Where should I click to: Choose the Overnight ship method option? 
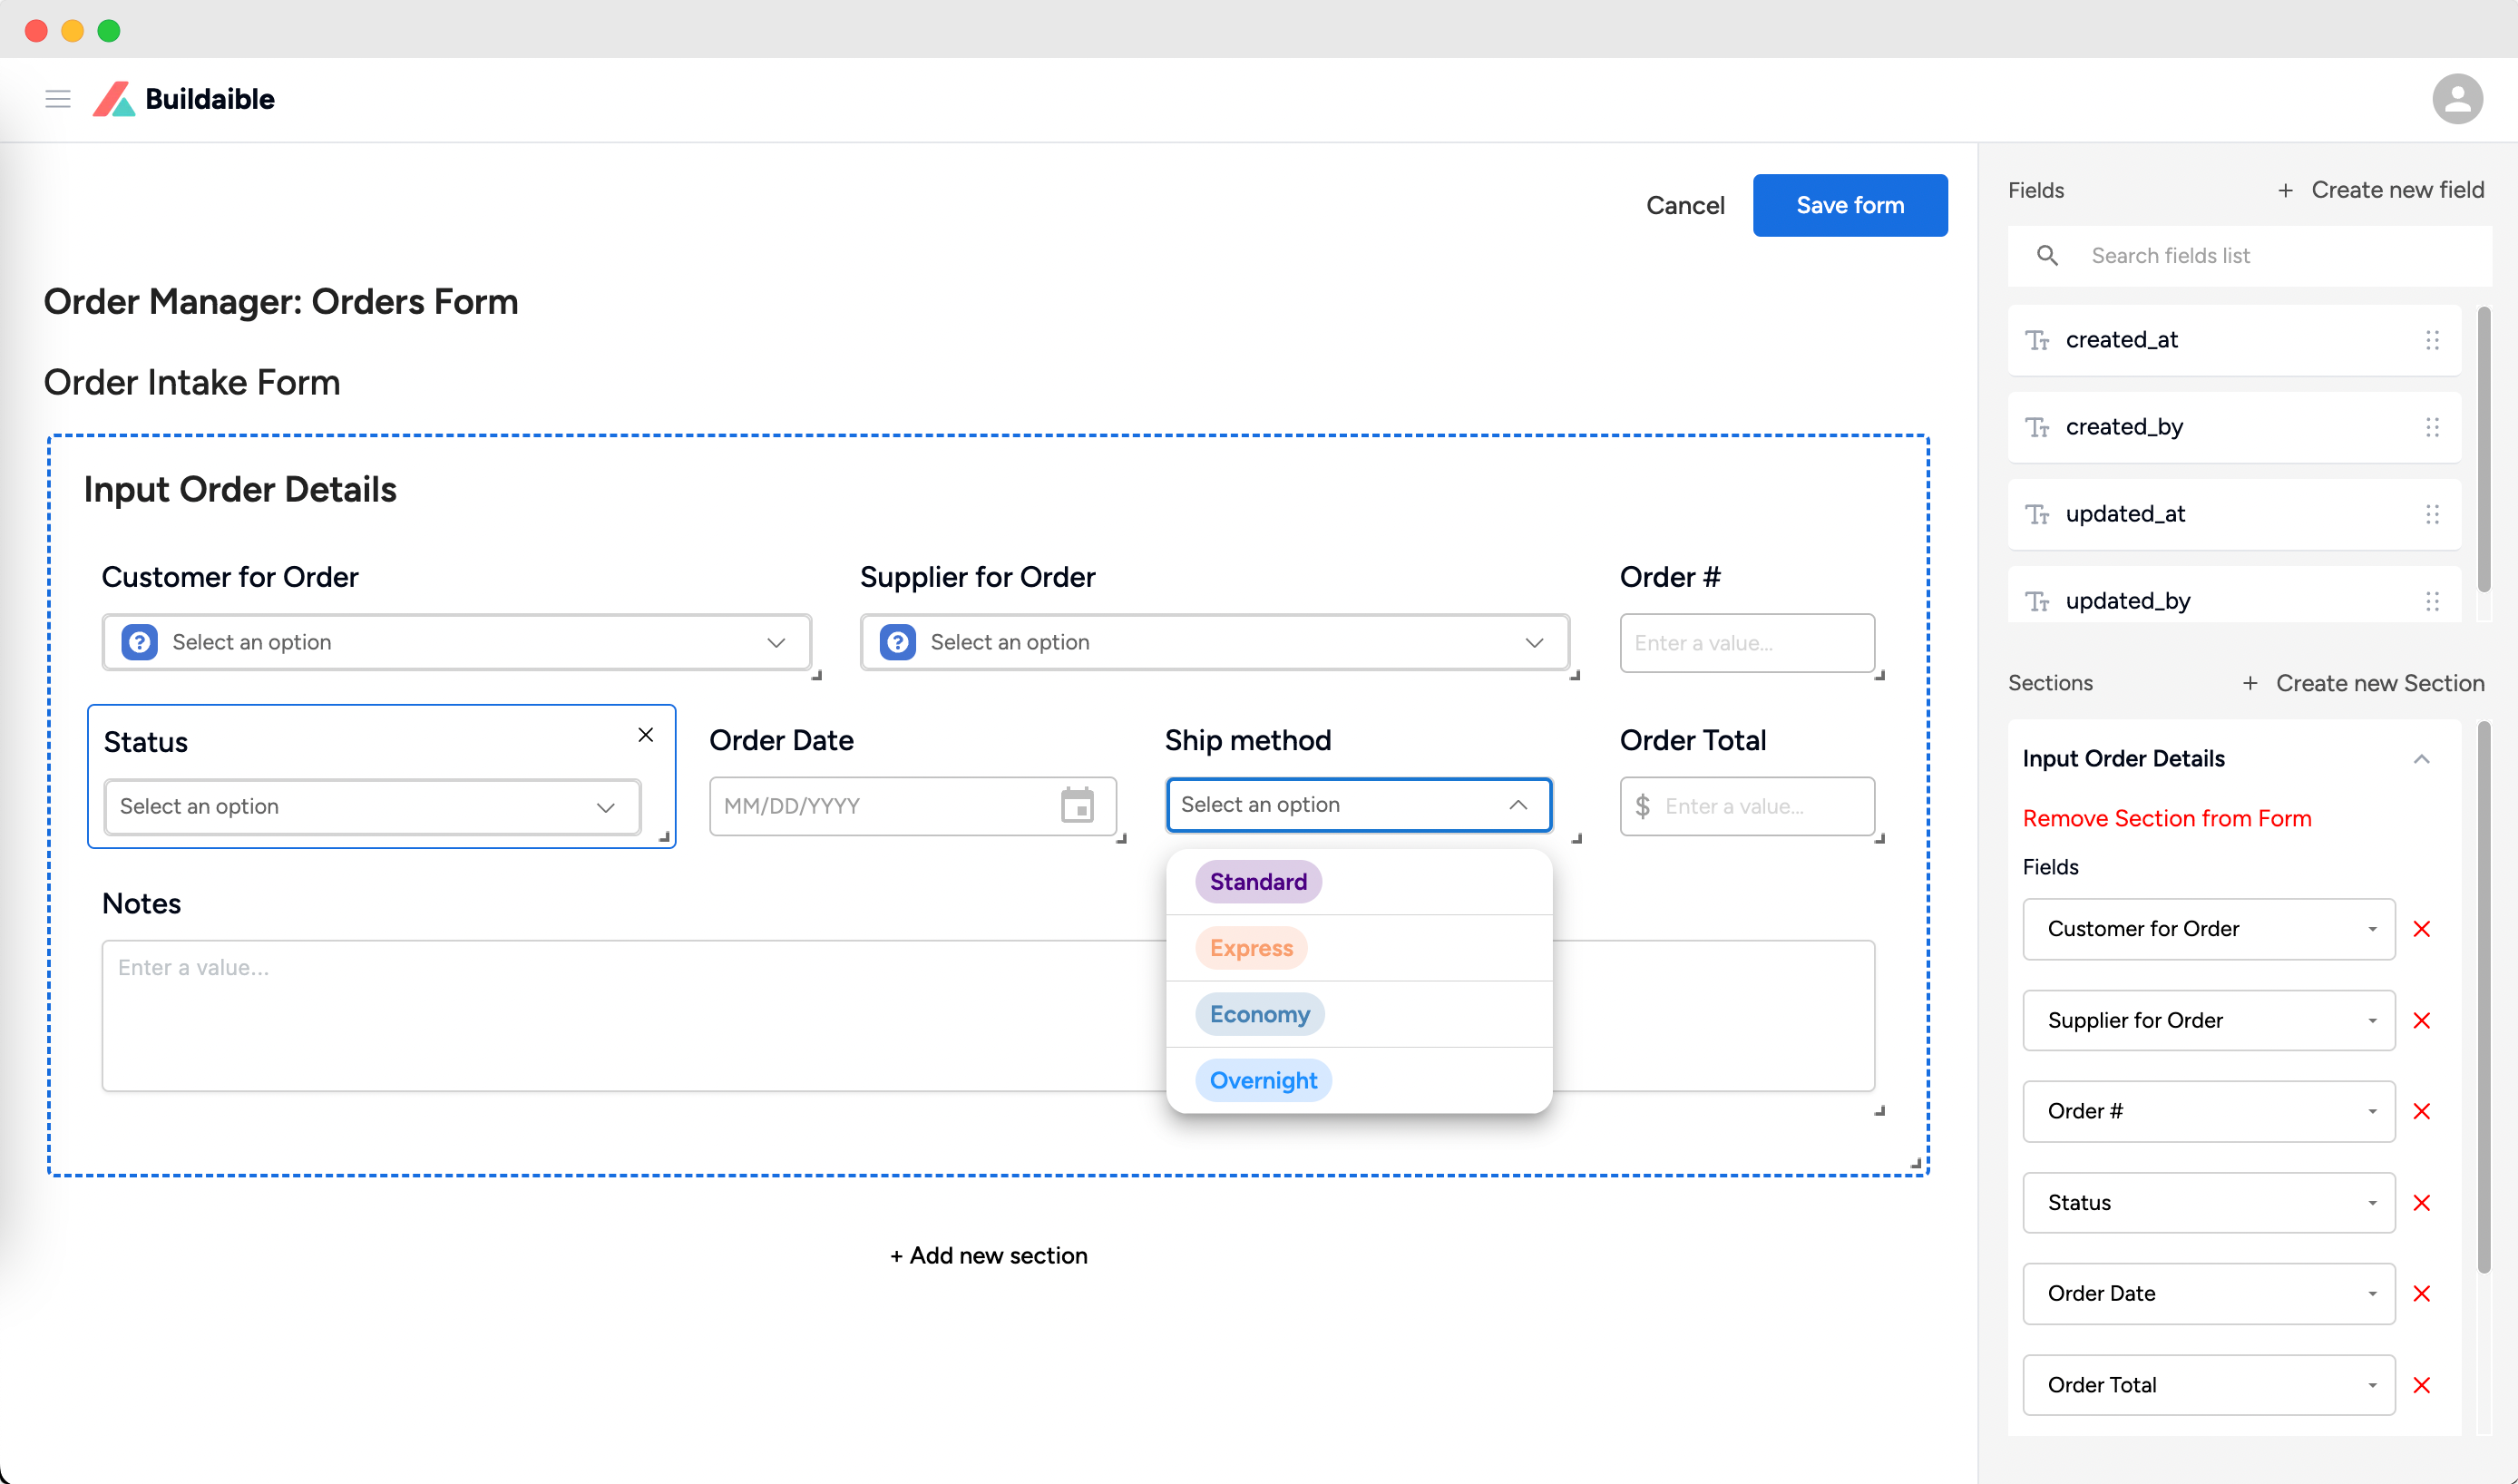click(1358, 1080)
